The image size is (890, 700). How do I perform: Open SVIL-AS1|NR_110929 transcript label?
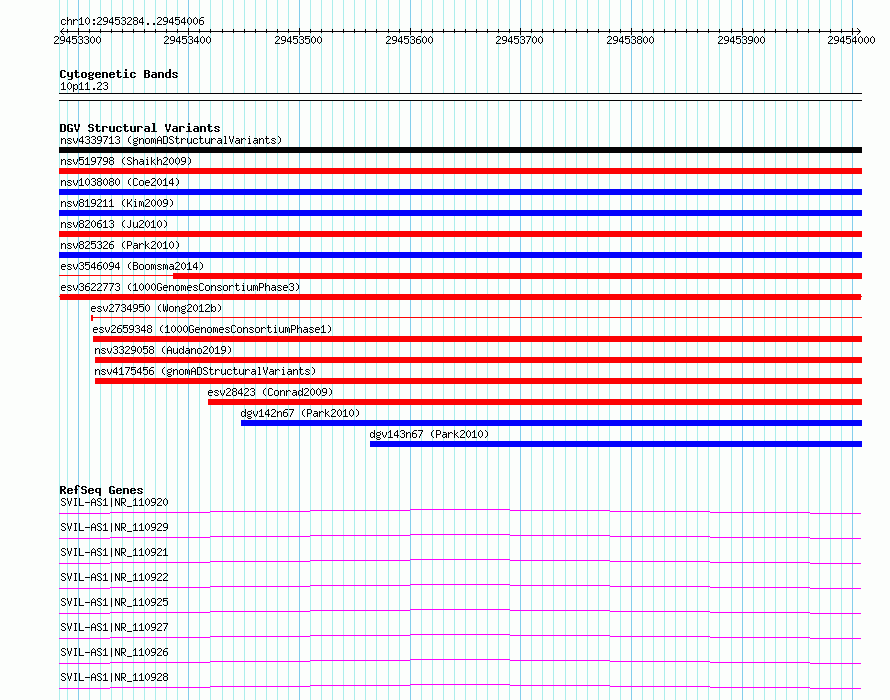tap(114, 527)
